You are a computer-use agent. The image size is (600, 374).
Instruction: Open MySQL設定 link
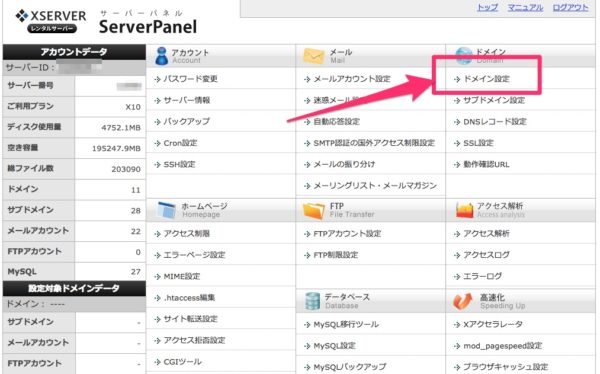coord(334,346)
